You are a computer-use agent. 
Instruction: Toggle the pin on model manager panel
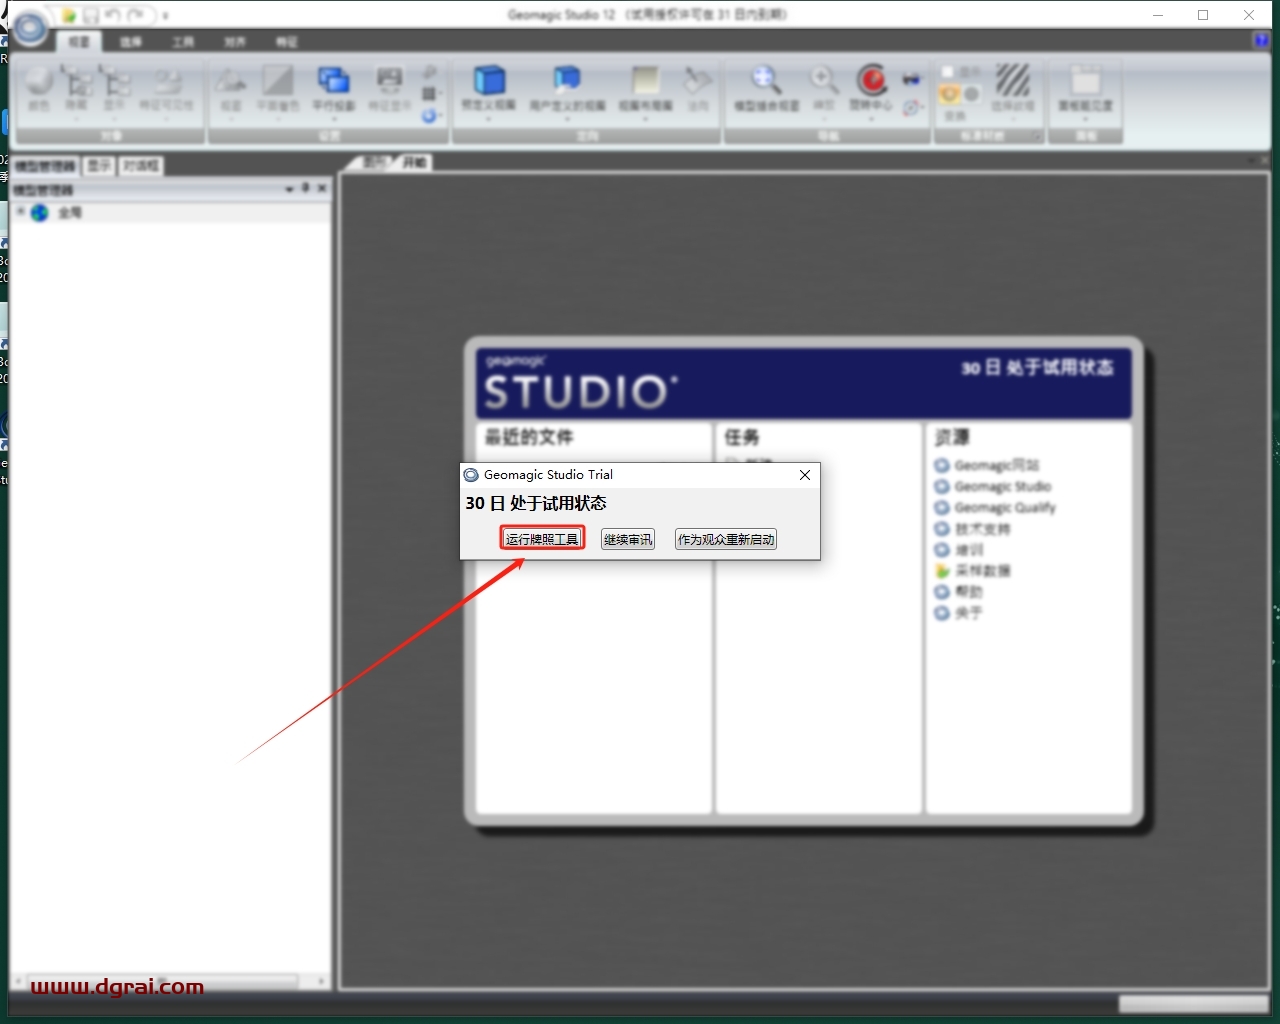(x=306, y=187)
